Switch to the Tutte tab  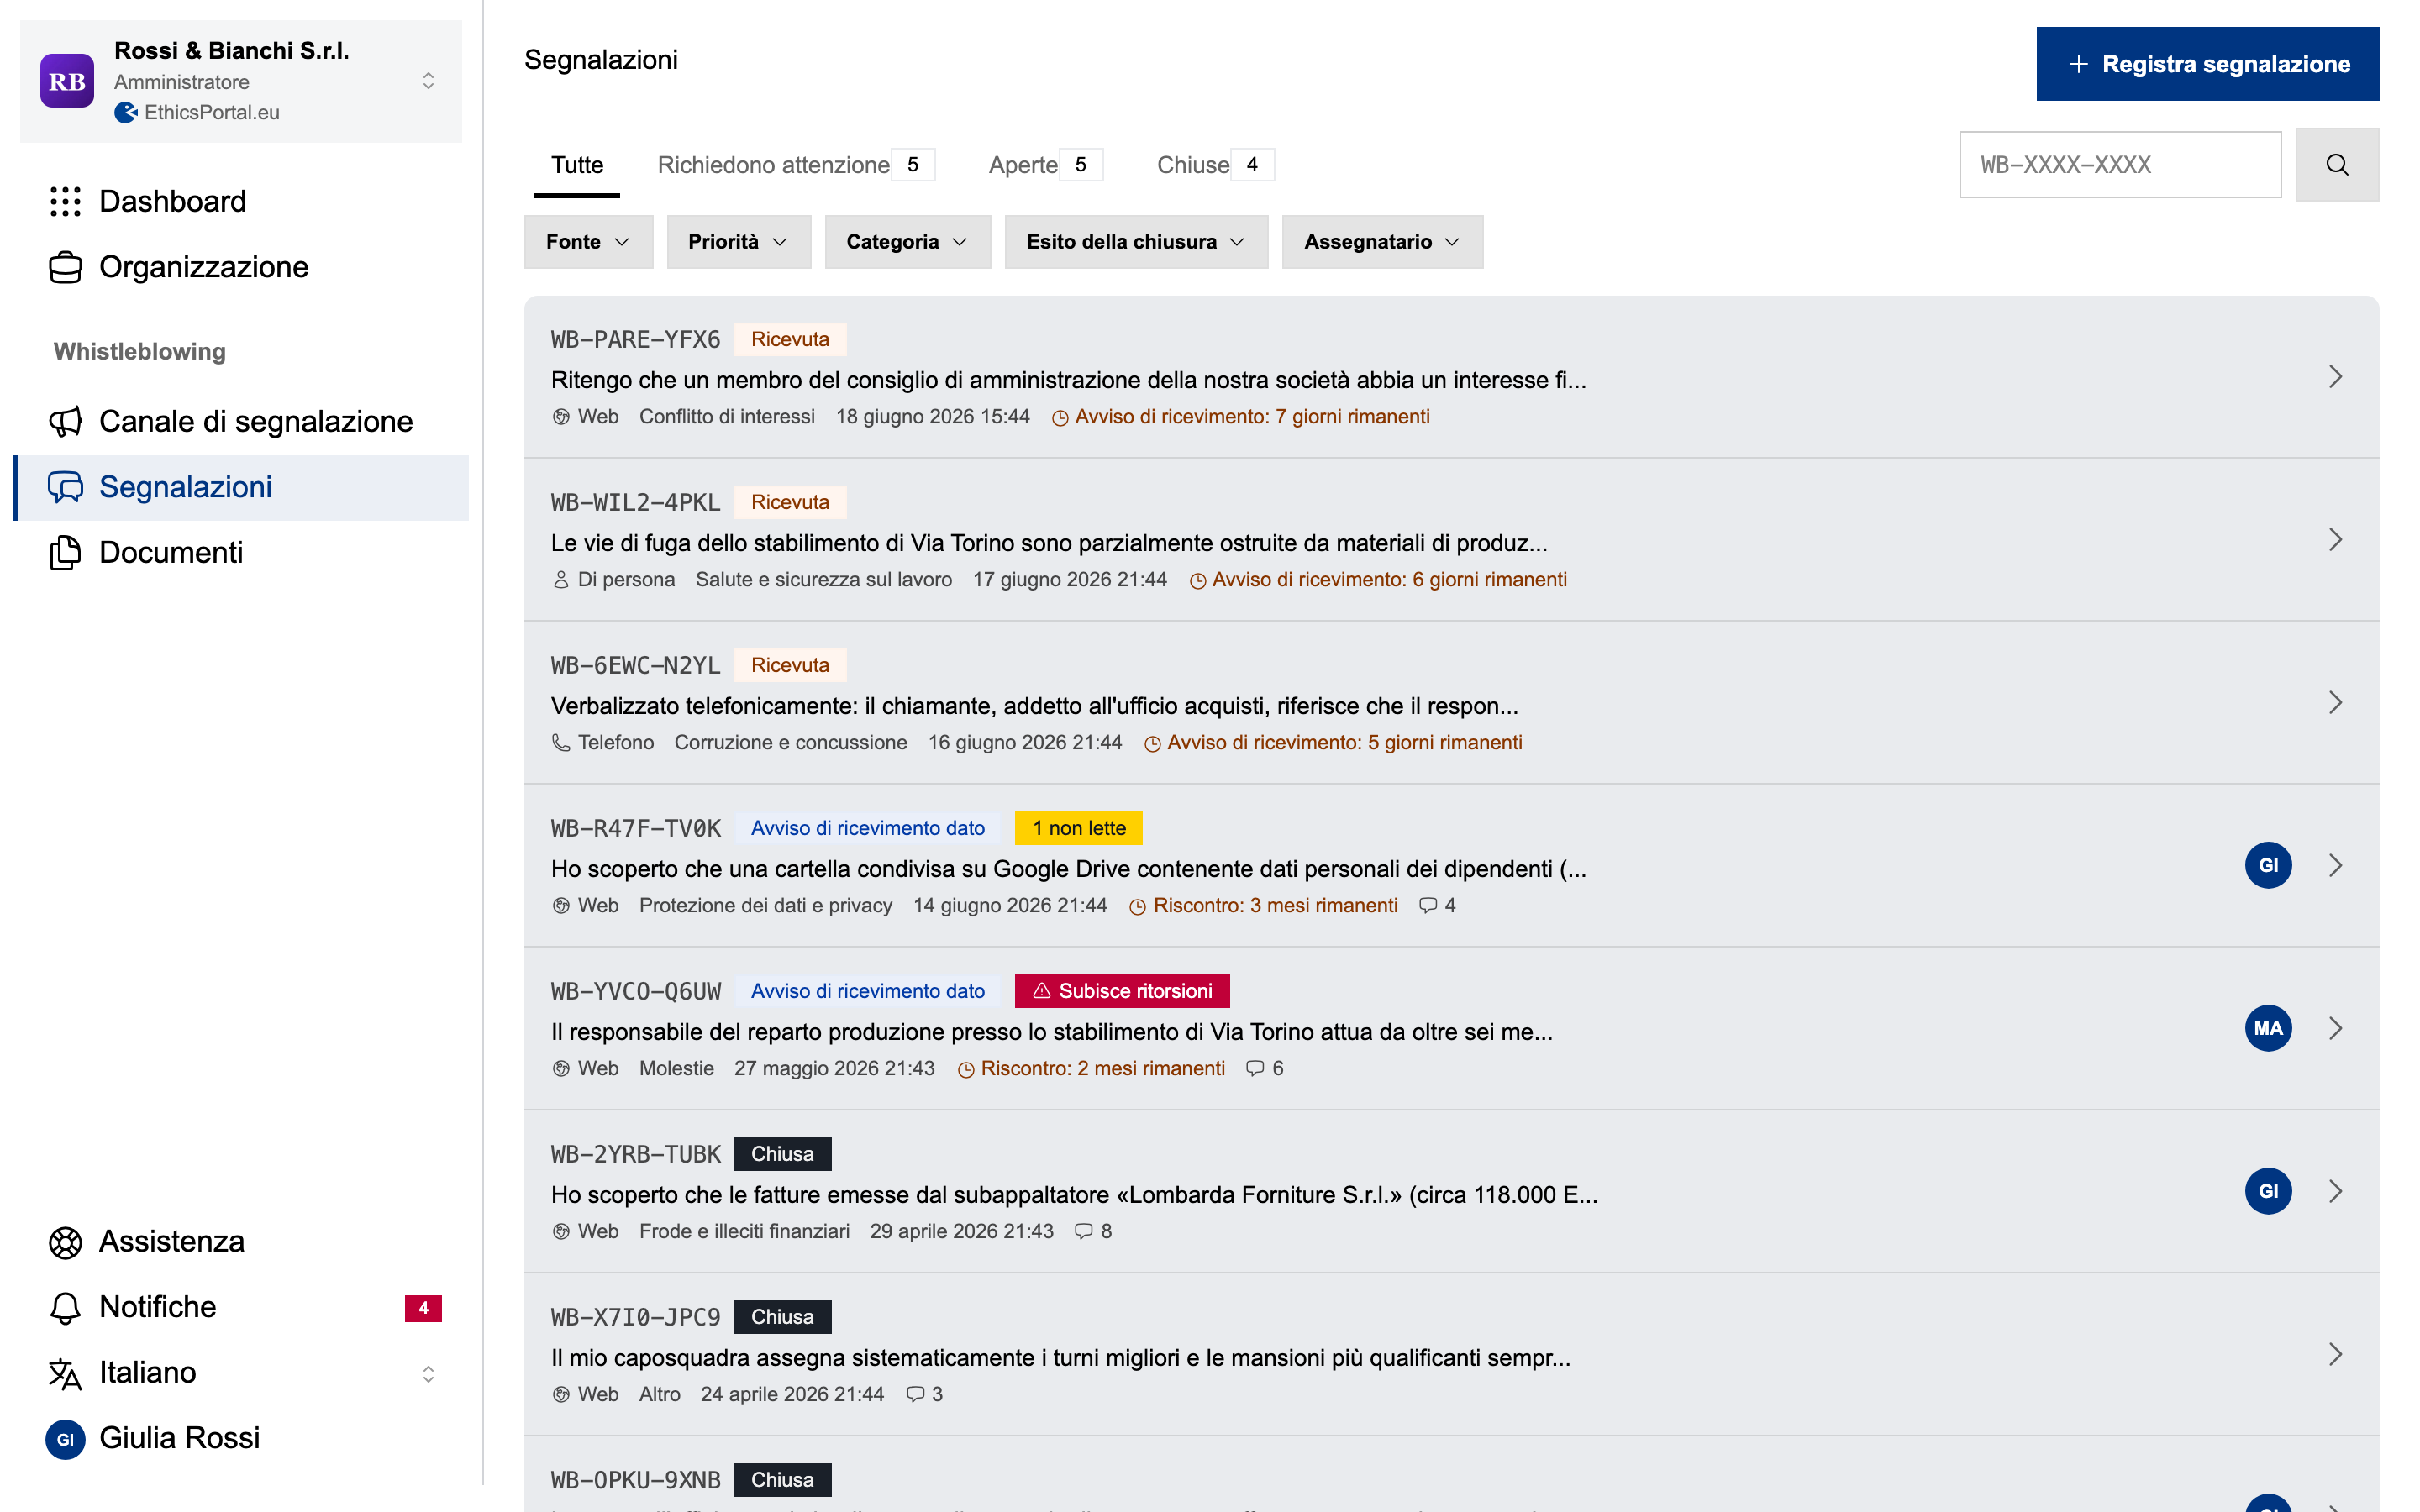tap(577, 165)
